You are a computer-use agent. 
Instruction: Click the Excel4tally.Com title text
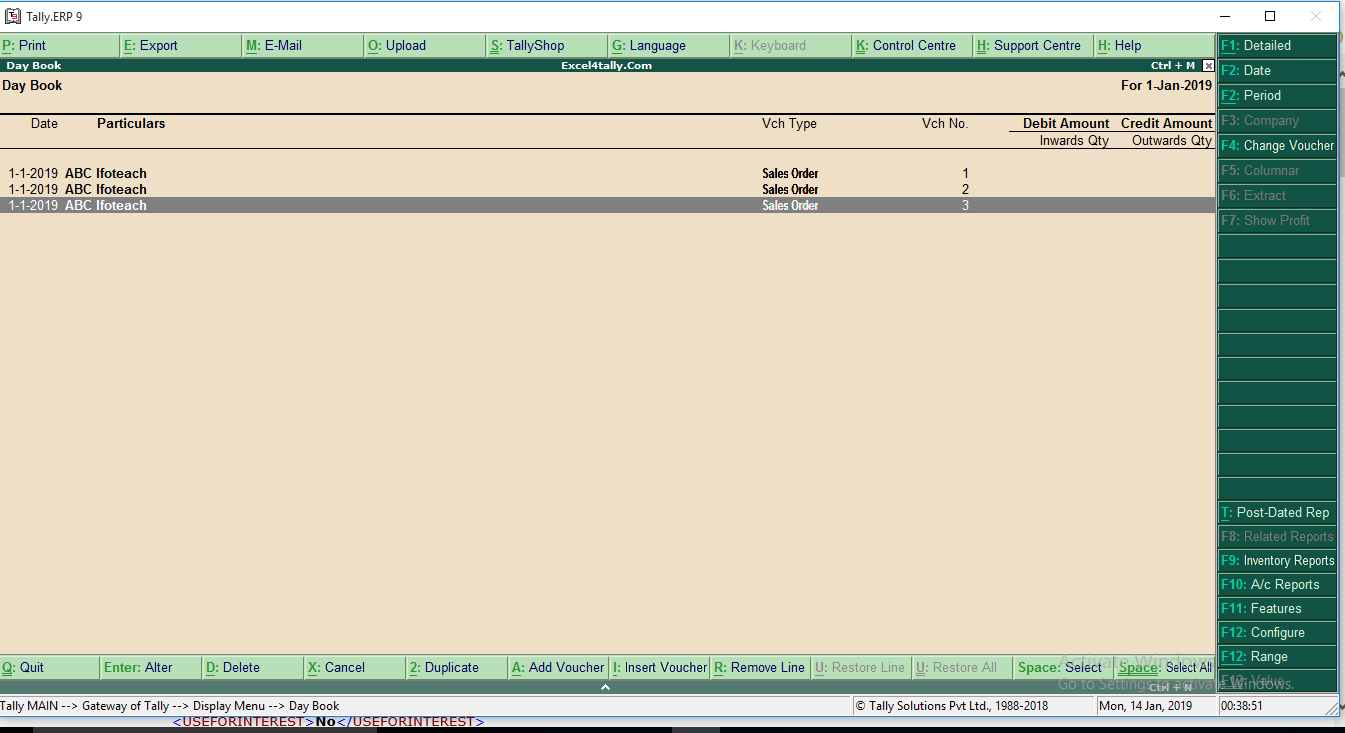(x=607, y=66)
